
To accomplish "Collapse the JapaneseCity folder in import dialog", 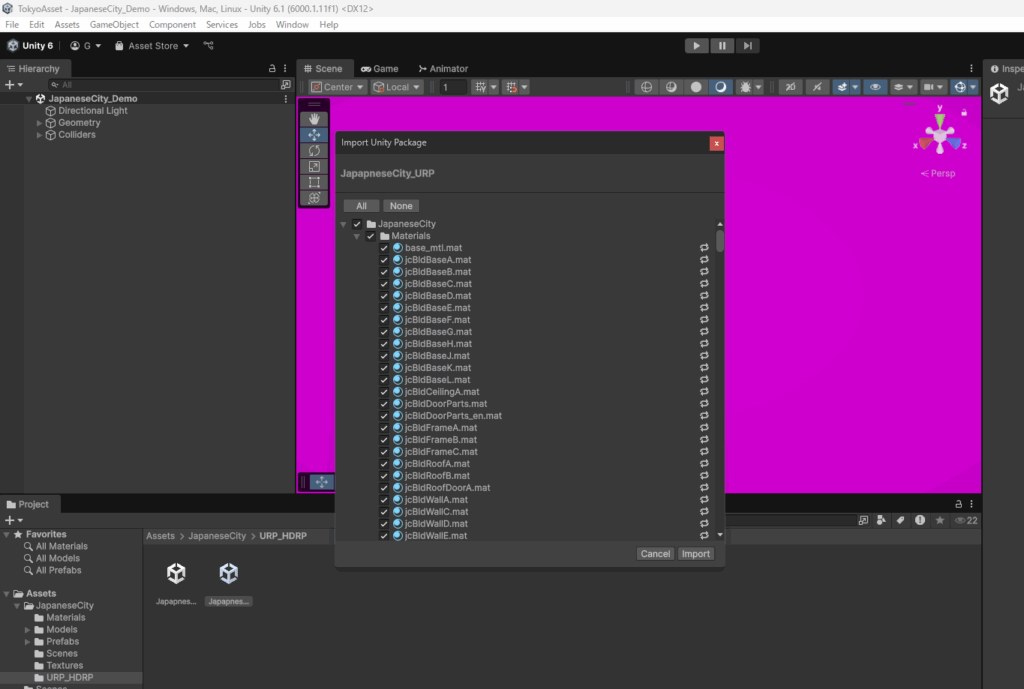I will coord(344,224).
